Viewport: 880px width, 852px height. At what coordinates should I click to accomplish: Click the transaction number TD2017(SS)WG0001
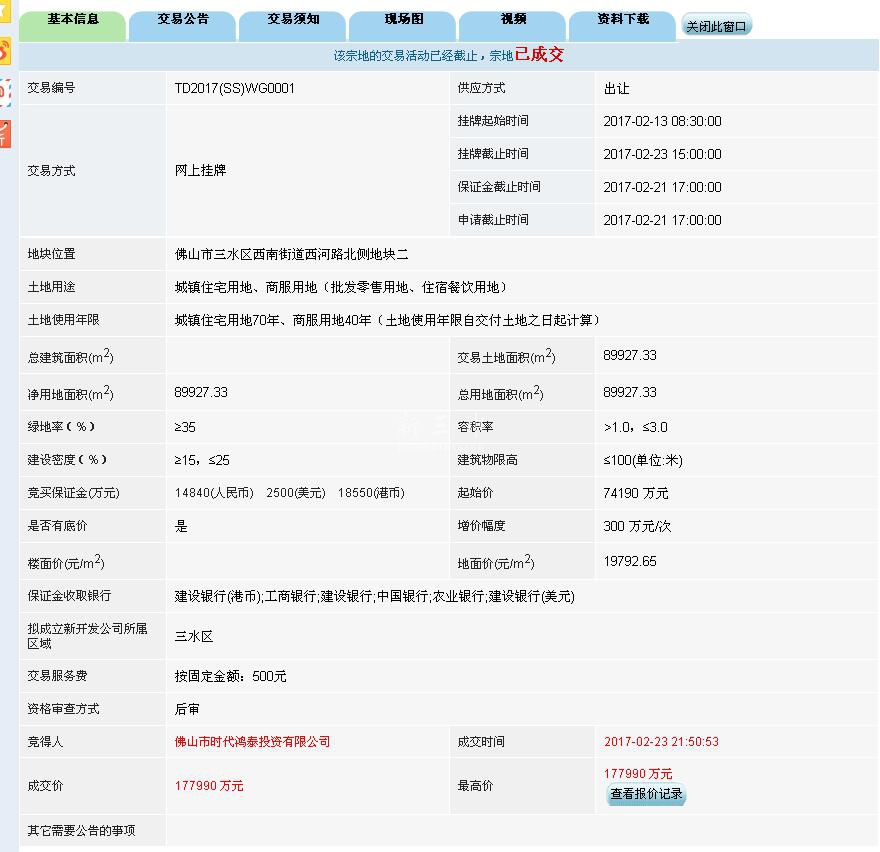coord(235,88)
